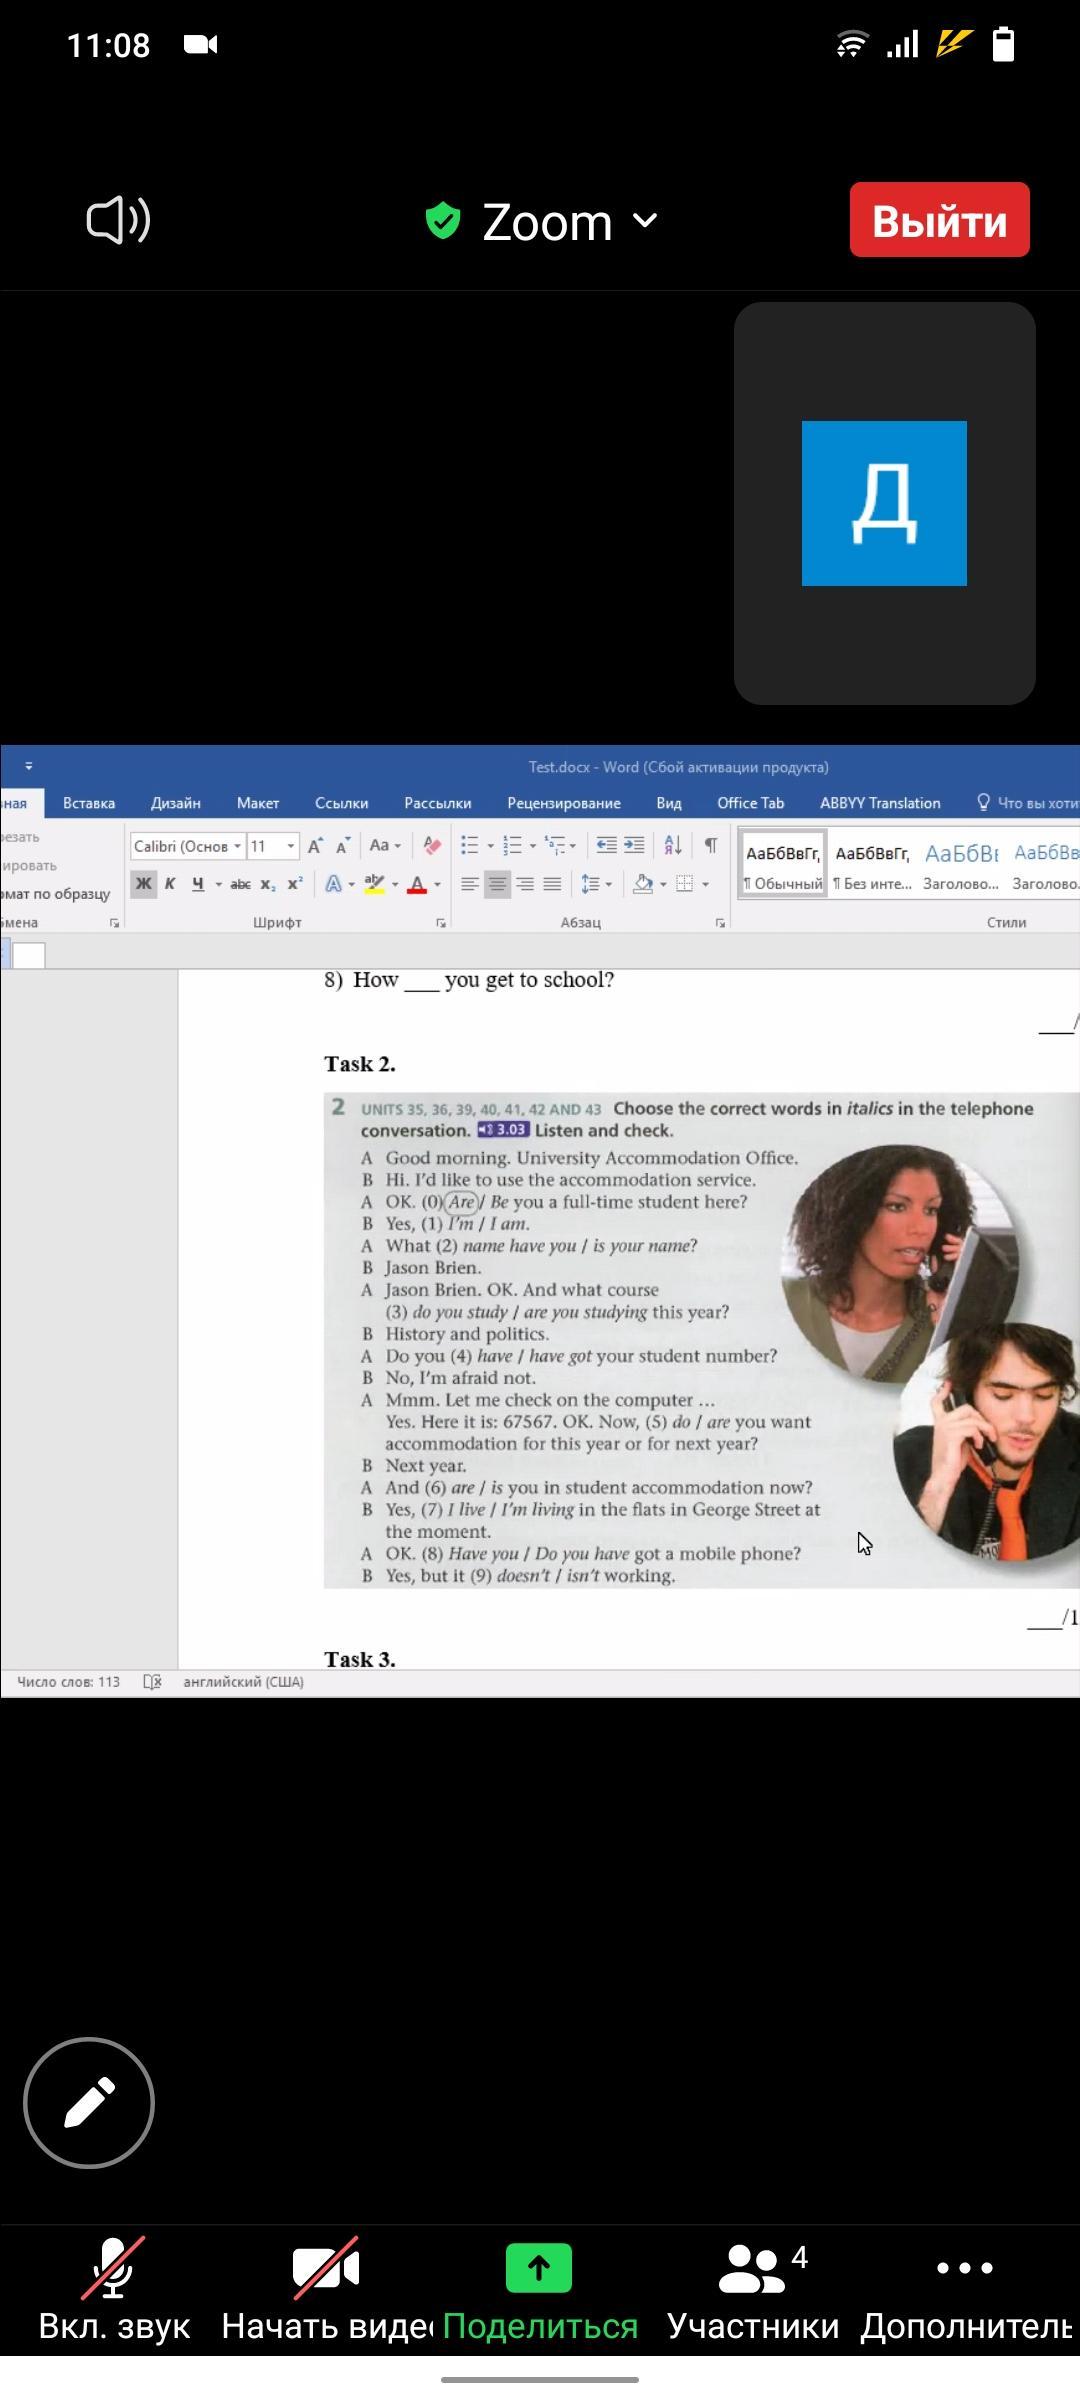Tap the speaker audio output icon
The width and height of the screenshot is (1080, 2400).
[118, 220]
